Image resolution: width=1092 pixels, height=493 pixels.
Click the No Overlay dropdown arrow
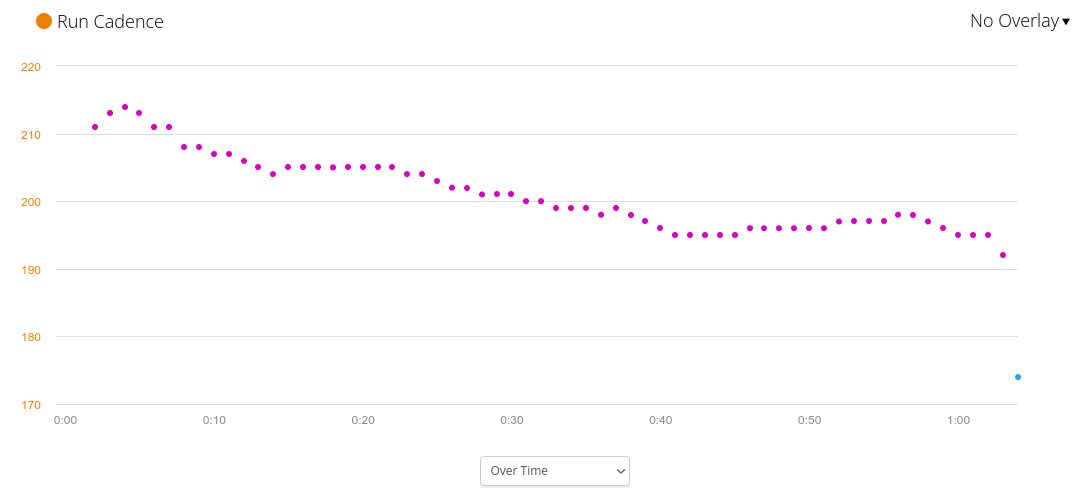(x=1066, y=22)
